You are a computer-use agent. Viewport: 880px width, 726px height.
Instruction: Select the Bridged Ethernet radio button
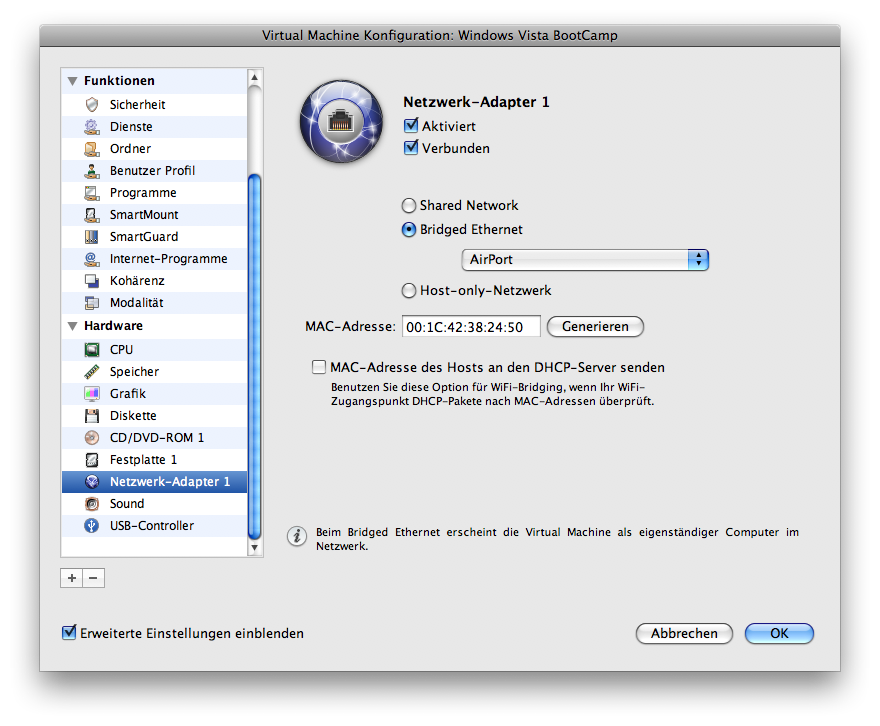[x=409, y=230]
